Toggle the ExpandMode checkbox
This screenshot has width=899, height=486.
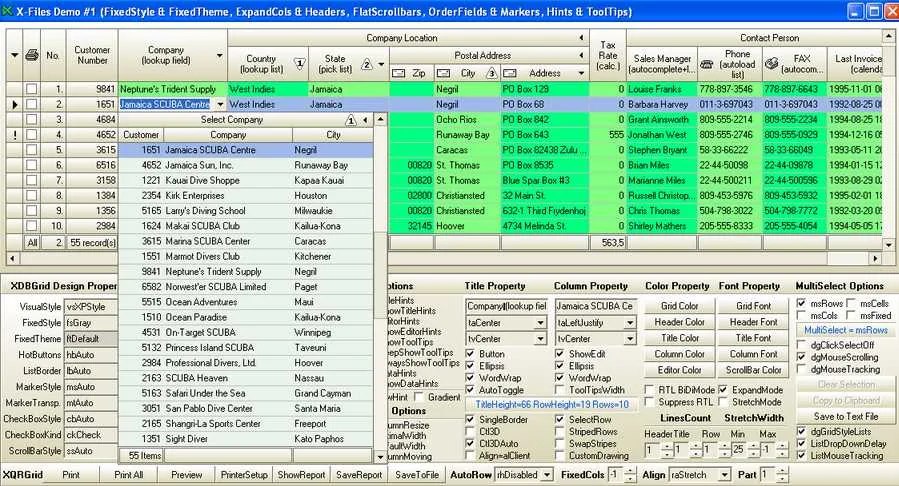click(724, 390)
